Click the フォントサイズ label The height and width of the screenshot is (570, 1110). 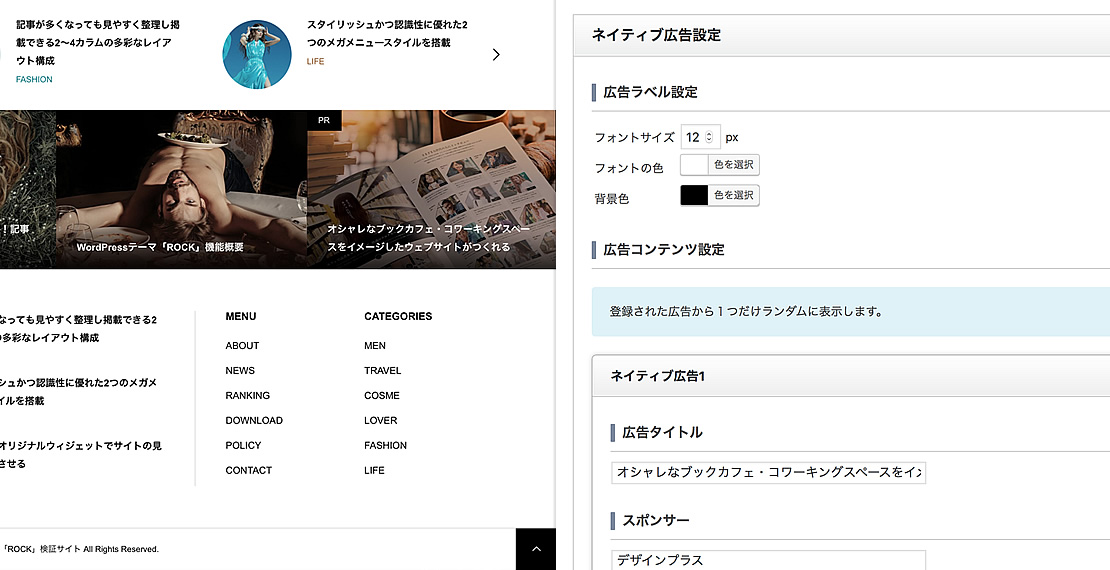(634, 137)
